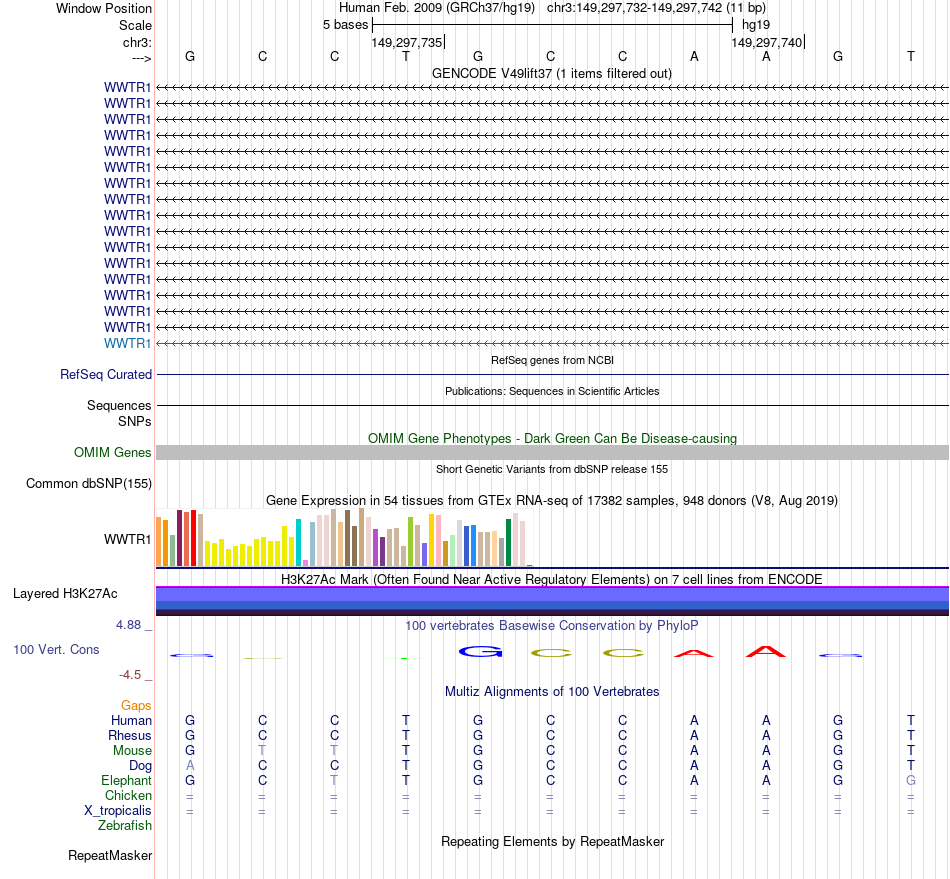The height and width of the screenshot is (879, 950).
Task: Click the light-blue WWTR1 transcript label
Action: point(127,343)
